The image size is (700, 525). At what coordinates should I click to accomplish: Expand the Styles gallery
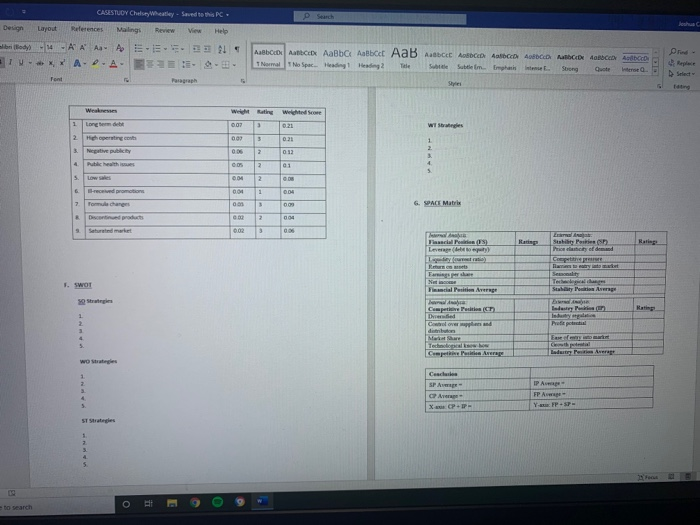(655, 71)
